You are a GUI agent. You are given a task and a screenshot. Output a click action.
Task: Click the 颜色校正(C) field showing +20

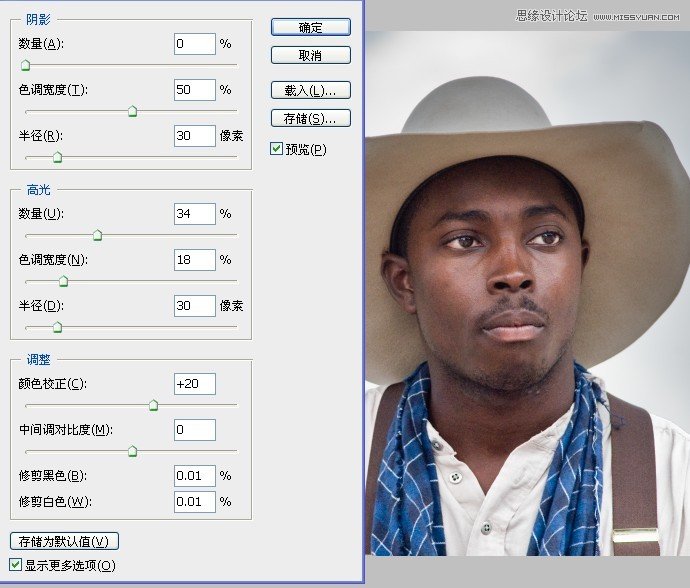click(195, 384)
